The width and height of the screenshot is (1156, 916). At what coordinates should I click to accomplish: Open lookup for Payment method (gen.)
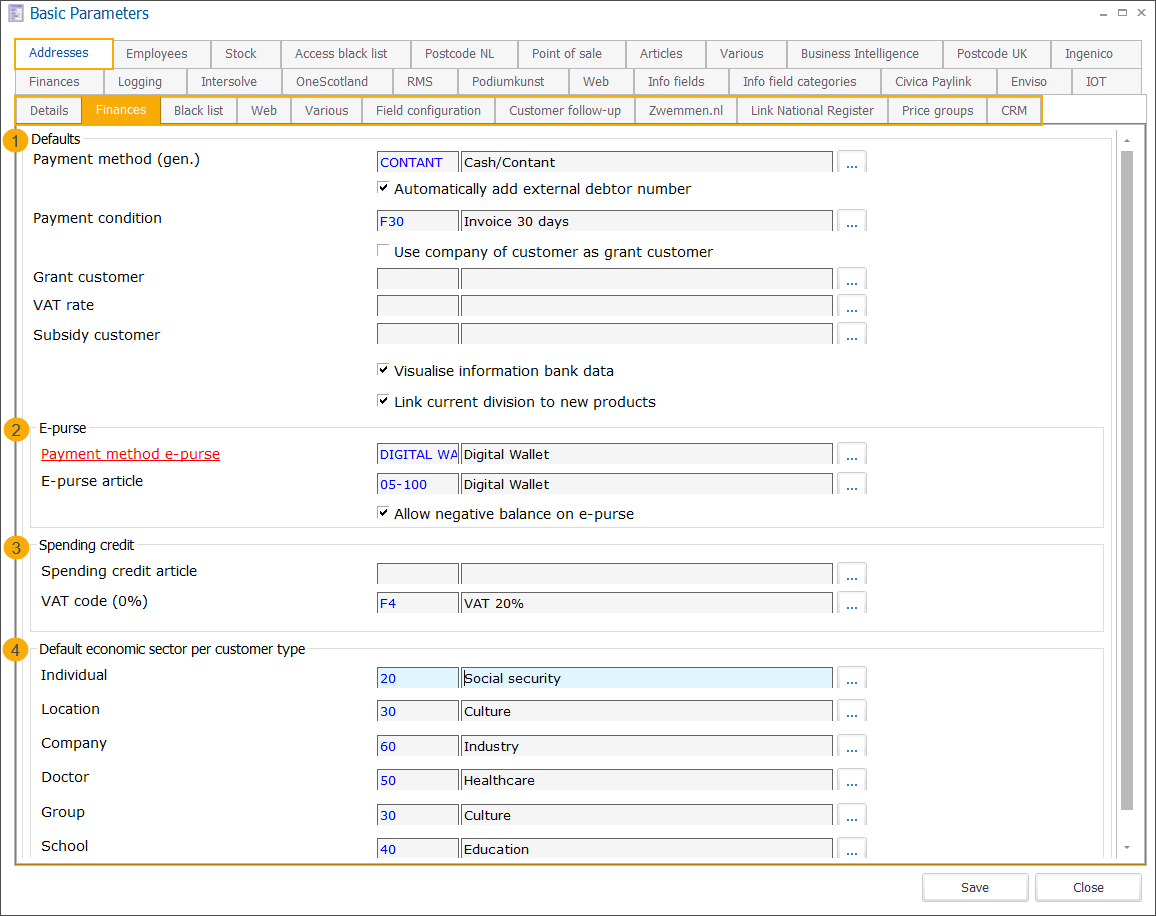point(851,163)
